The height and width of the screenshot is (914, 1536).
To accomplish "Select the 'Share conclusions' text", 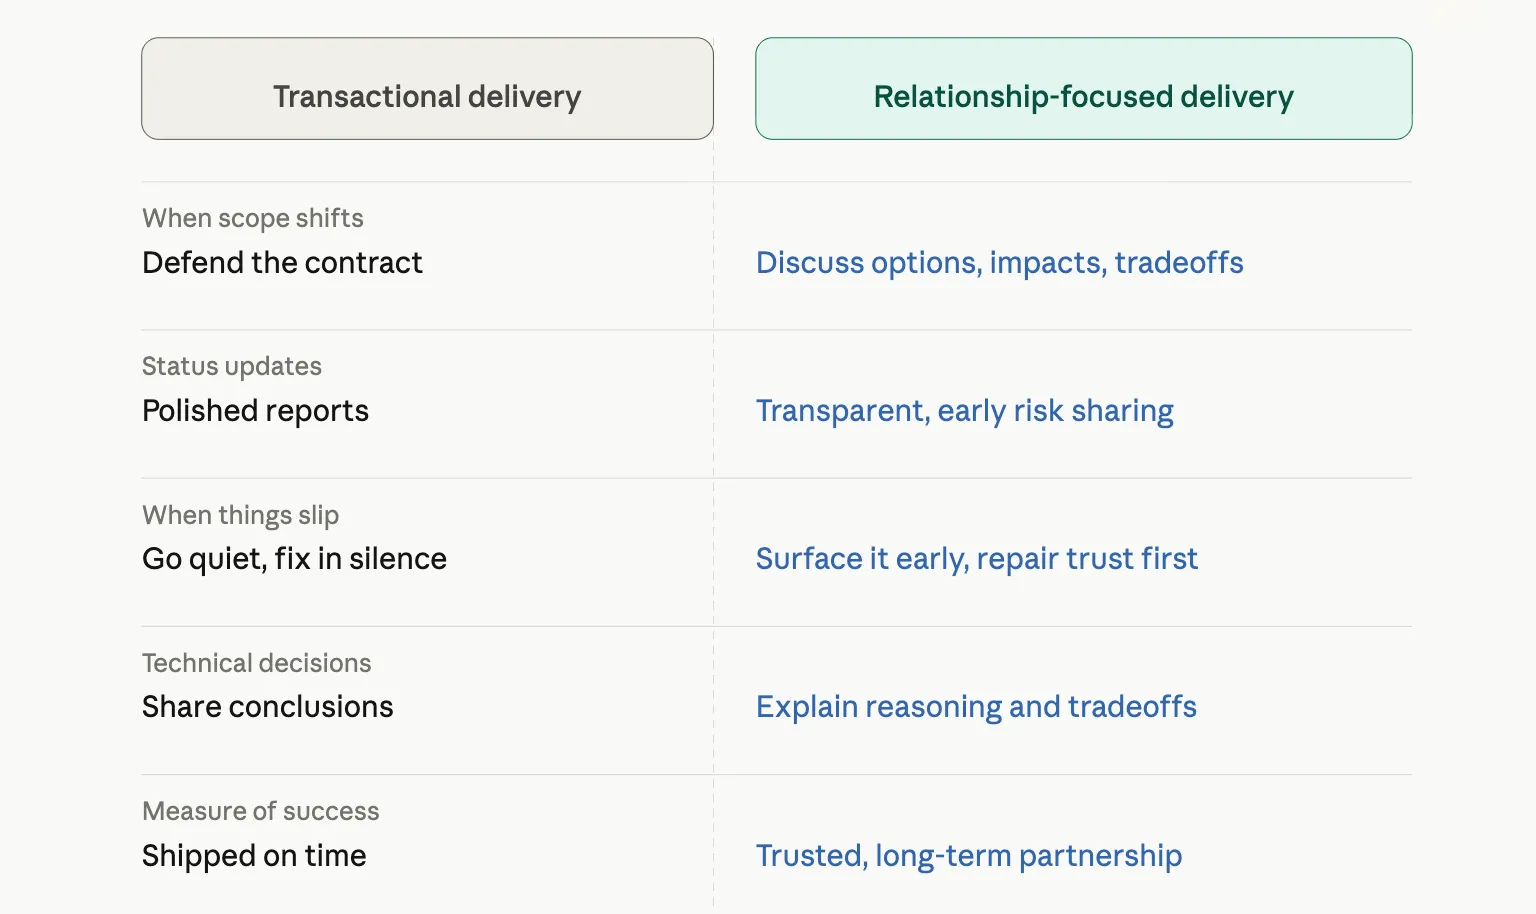I will click(x=267, y=707).
